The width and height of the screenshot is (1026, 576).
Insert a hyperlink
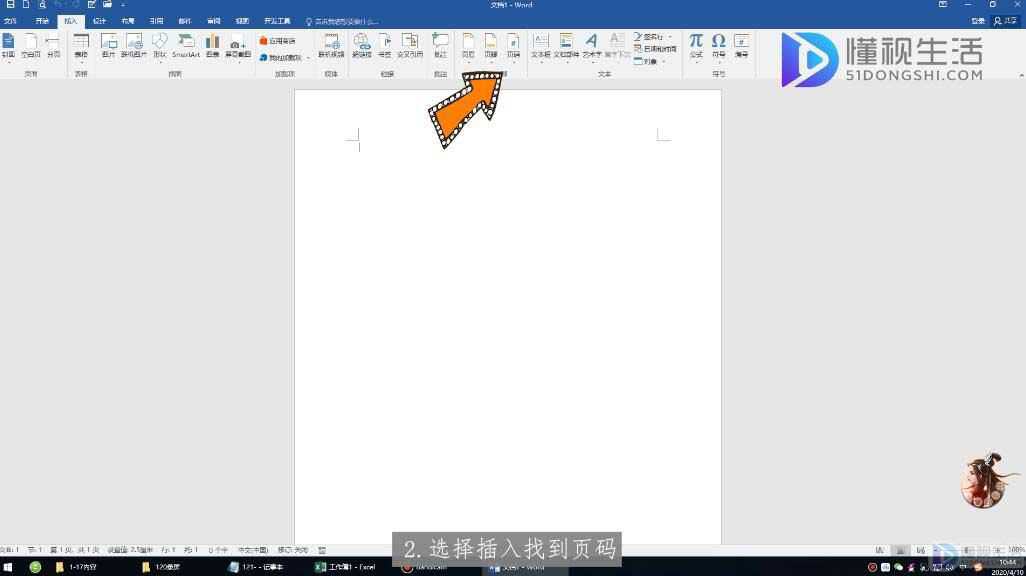pos(362,46)
